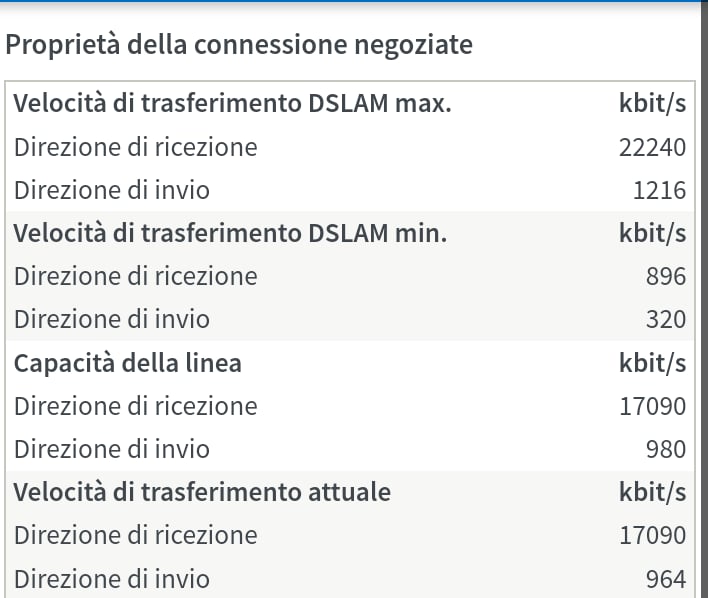Click the 964 current send speed value

click(666, 578)
